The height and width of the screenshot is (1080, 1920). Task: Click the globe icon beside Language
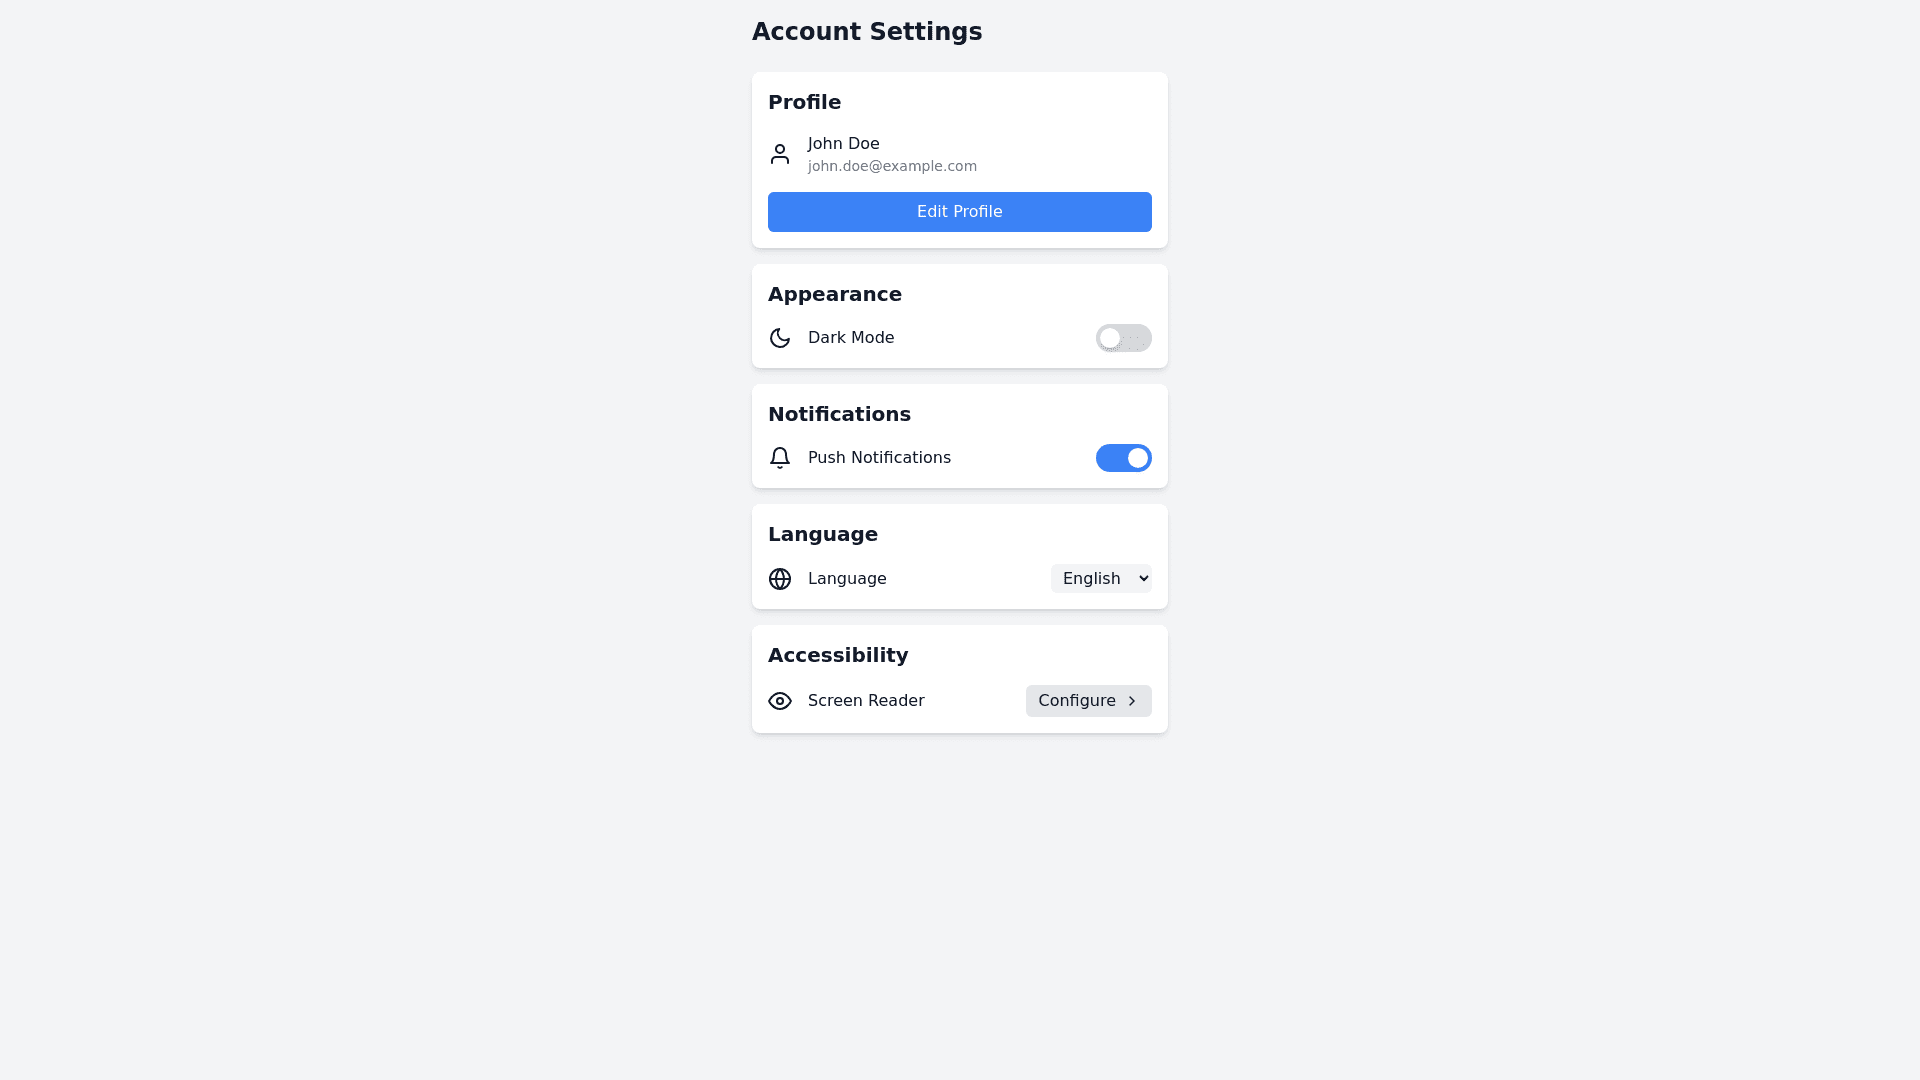point(780,579)
